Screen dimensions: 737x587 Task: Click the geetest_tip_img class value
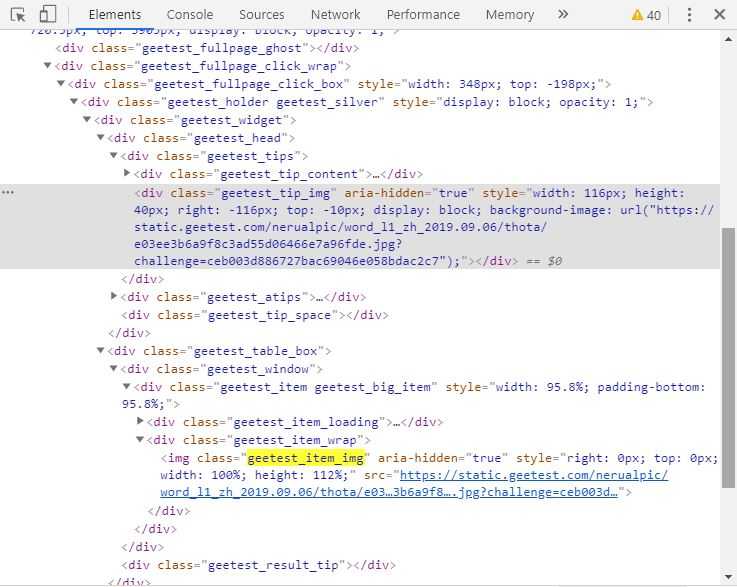pyautogui.click(x=278, y=193)
